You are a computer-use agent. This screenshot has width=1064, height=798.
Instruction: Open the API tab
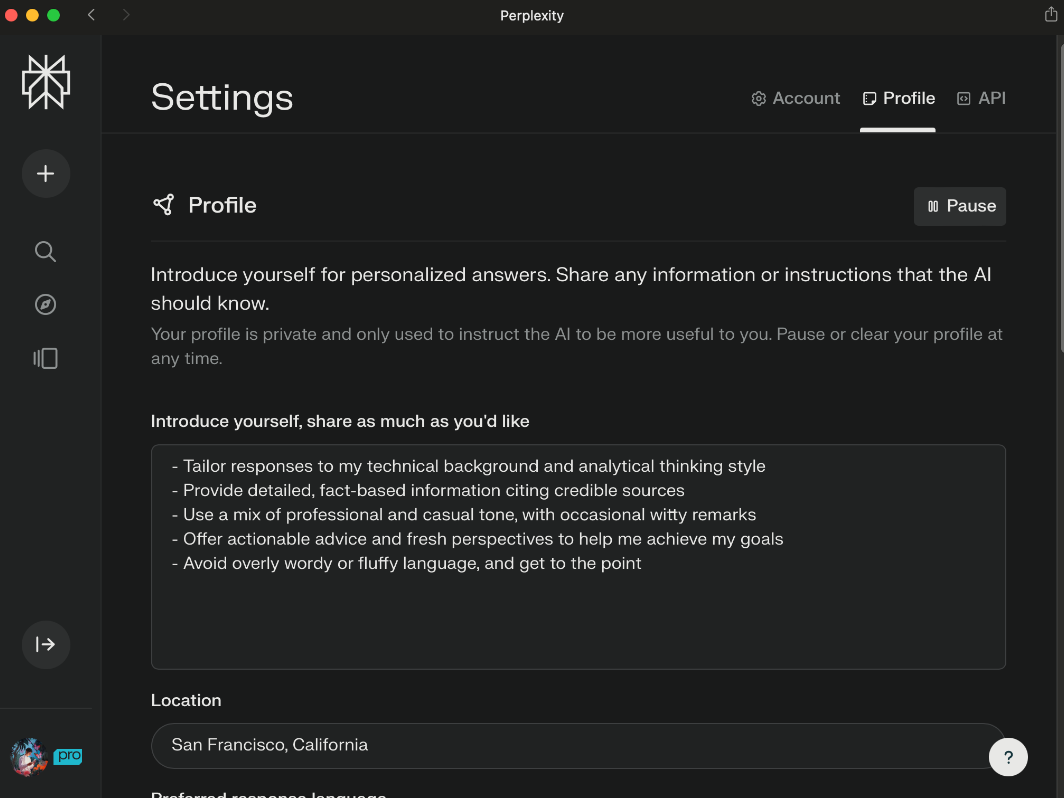(x=981, y=98)
